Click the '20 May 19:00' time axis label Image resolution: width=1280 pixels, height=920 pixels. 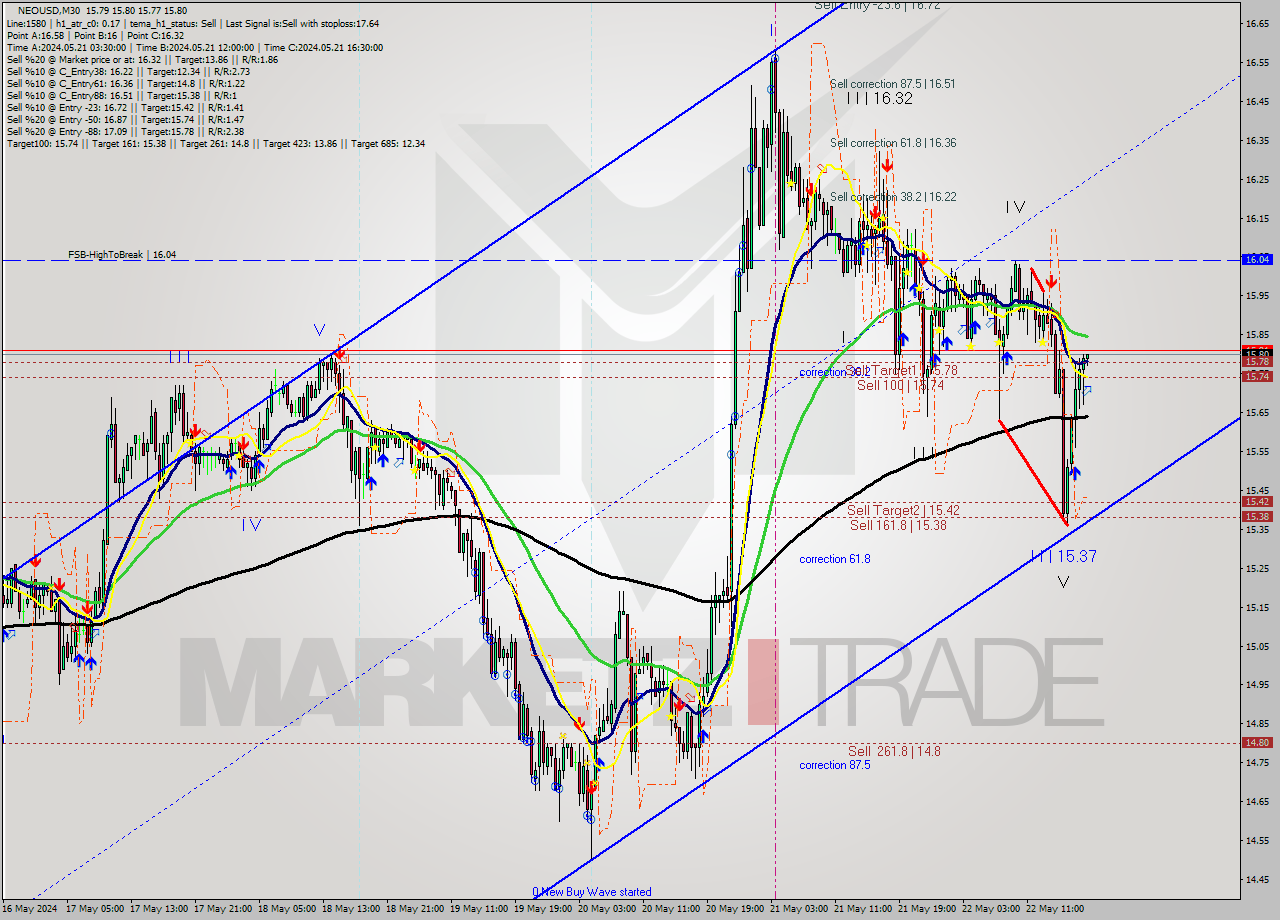[x=735, y=909]
